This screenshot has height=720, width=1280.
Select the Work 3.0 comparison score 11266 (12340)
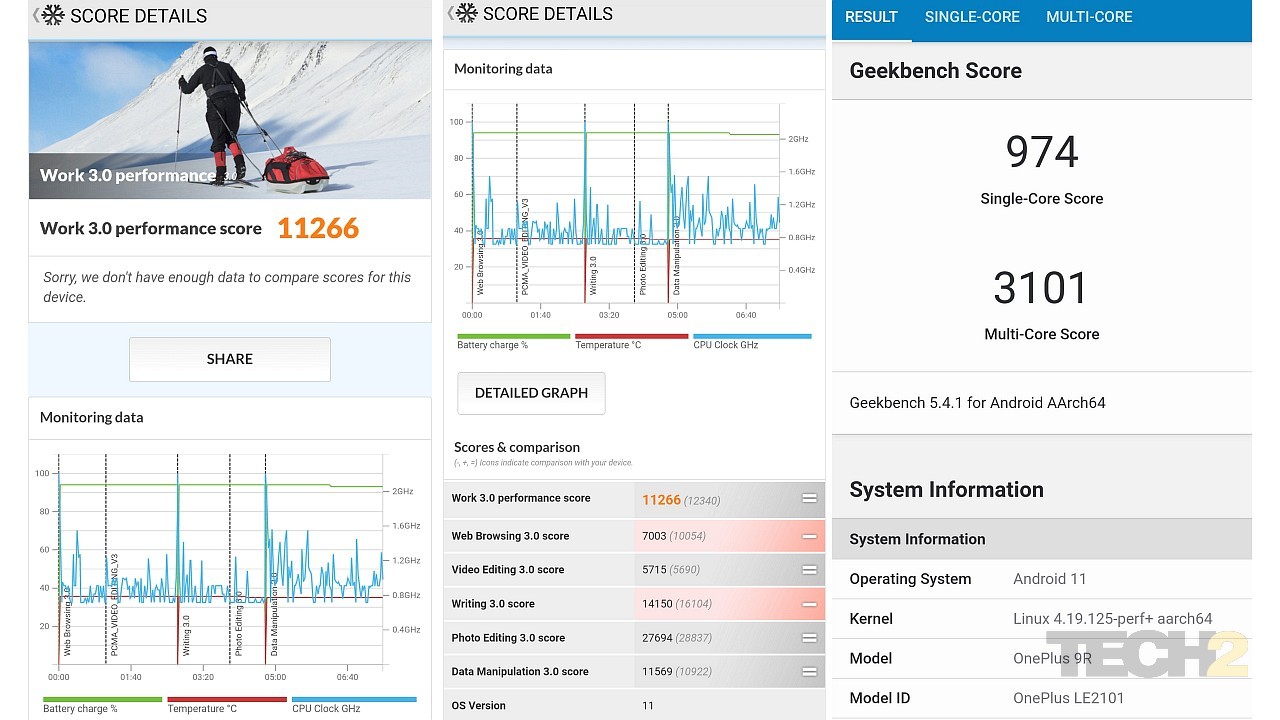[x=681, y=499]
